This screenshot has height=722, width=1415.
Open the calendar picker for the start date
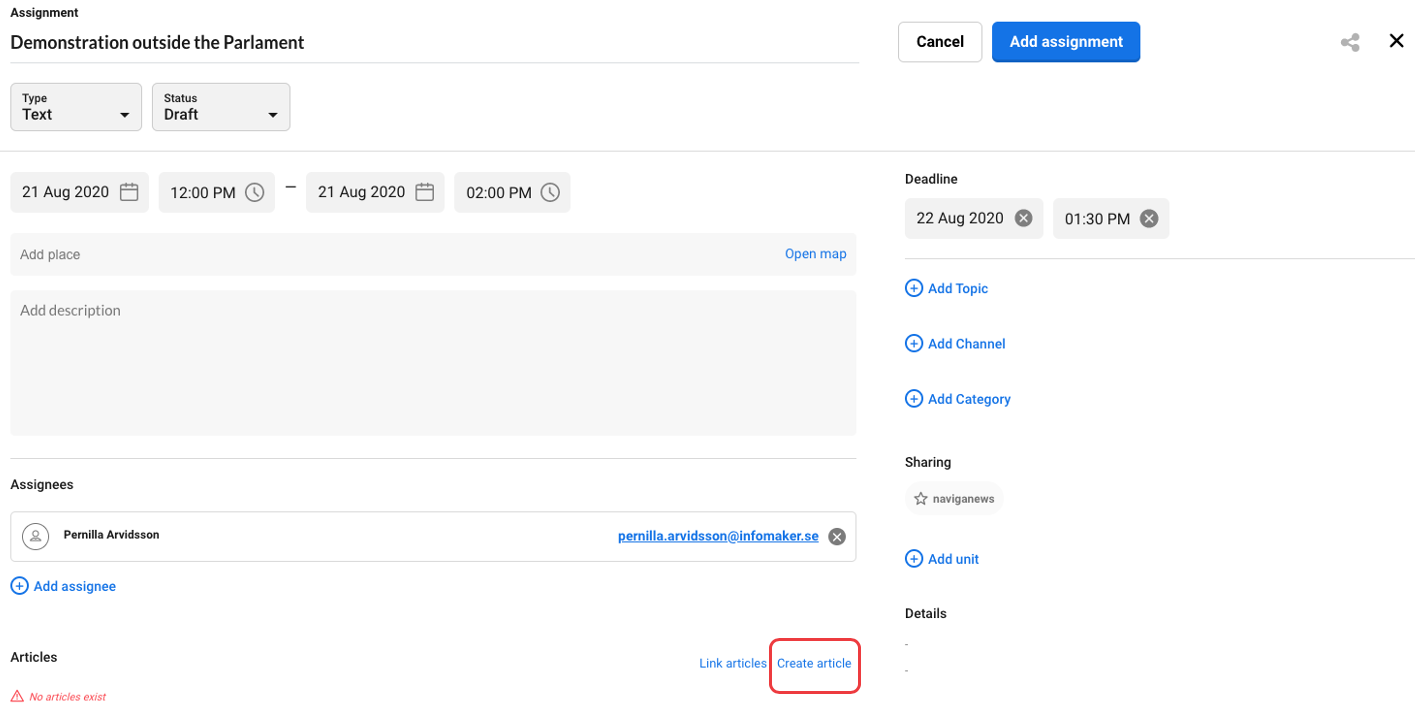tap(130, 191)
